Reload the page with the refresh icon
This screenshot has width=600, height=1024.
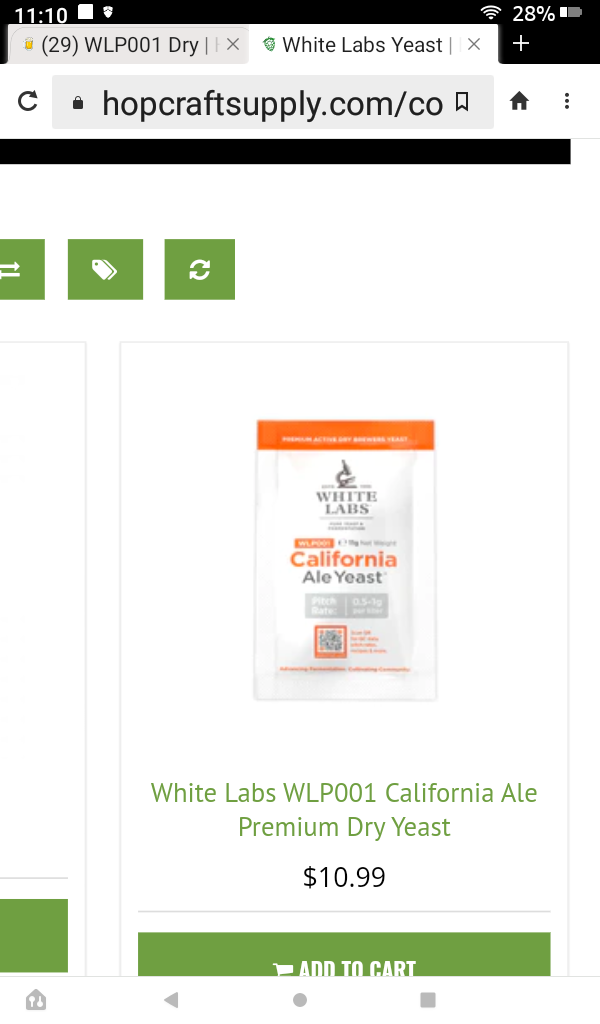pyautogui.click(x=27, y=101)
